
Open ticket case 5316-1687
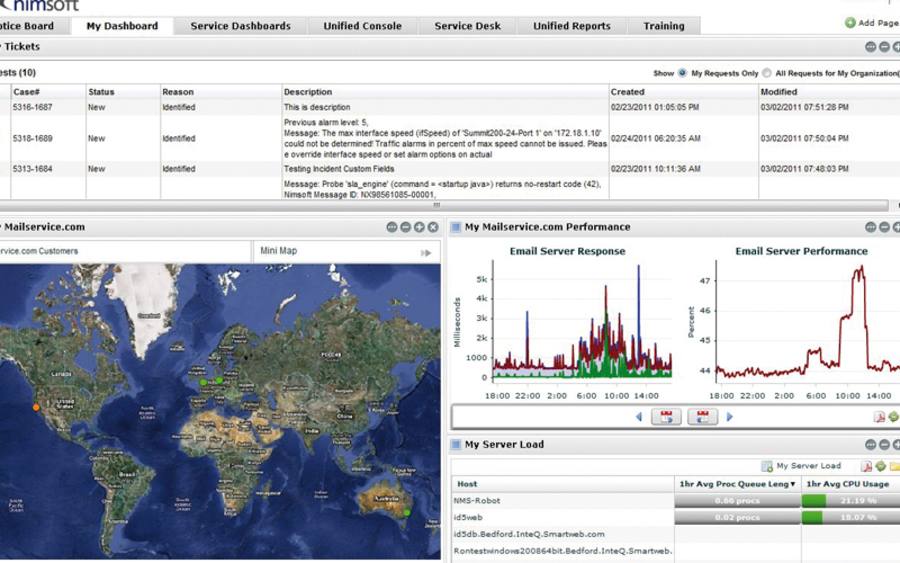pos(33,107)
